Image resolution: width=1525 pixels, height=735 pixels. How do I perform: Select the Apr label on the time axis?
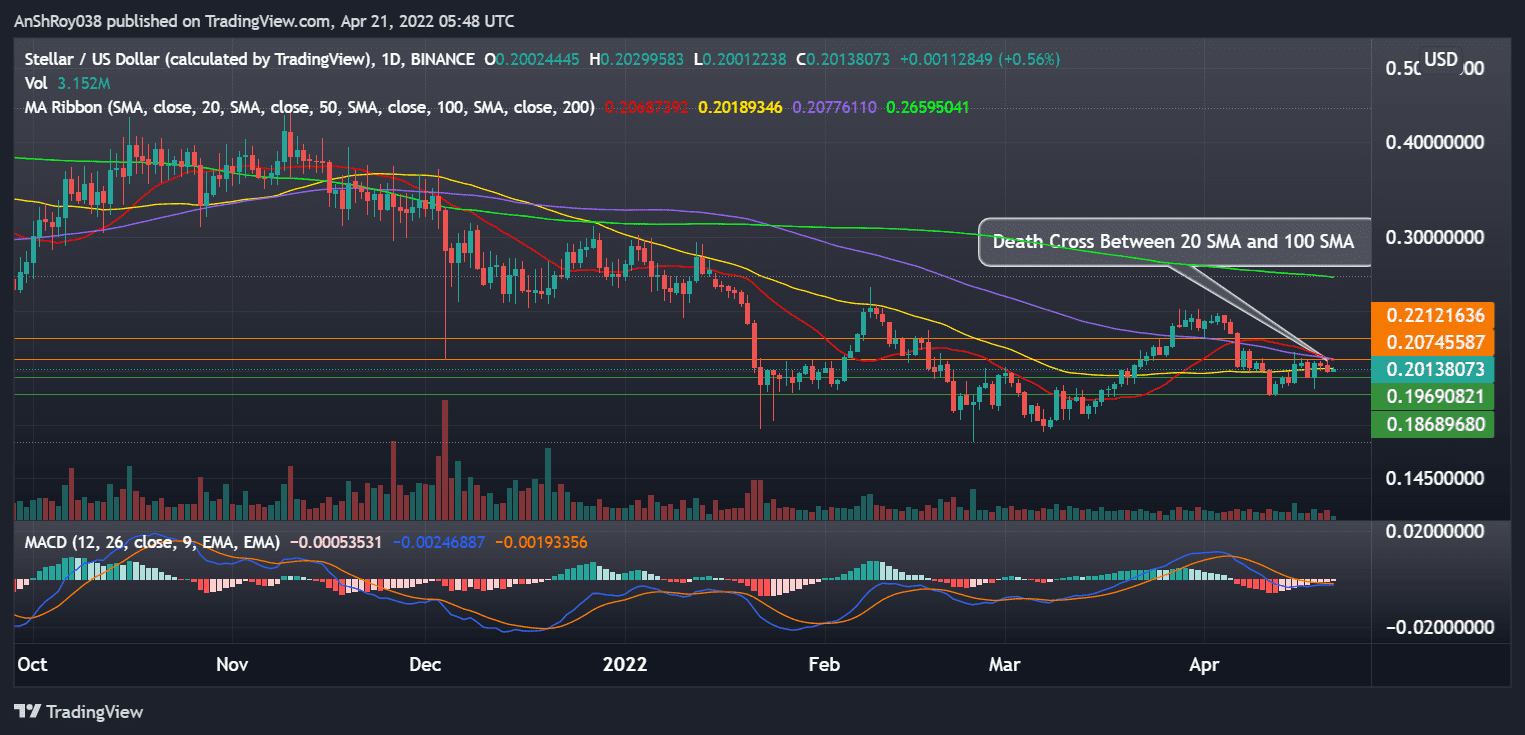click(x=1204, y=664)
